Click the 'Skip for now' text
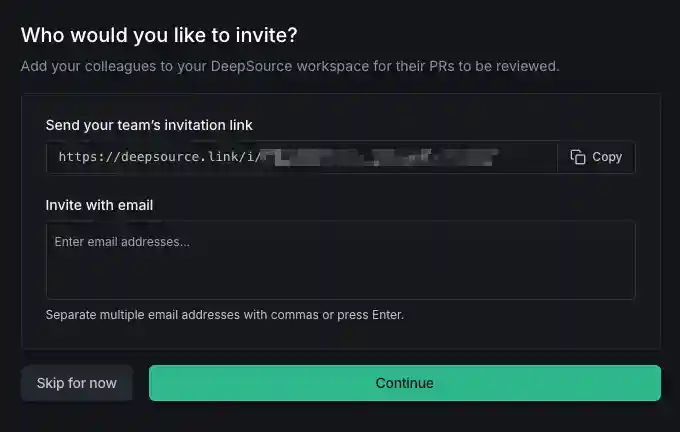680x432 pixels. click(x=77, y=383)
